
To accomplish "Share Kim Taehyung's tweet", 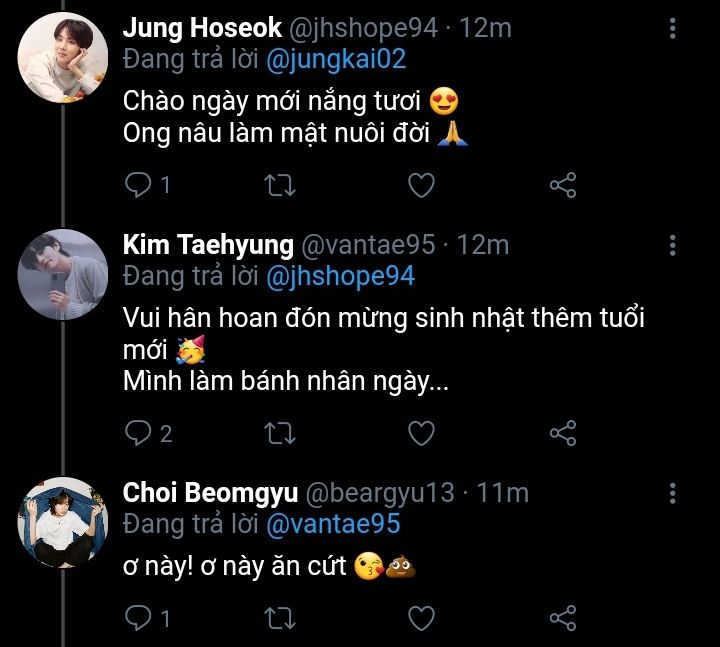I will point(563,432).
